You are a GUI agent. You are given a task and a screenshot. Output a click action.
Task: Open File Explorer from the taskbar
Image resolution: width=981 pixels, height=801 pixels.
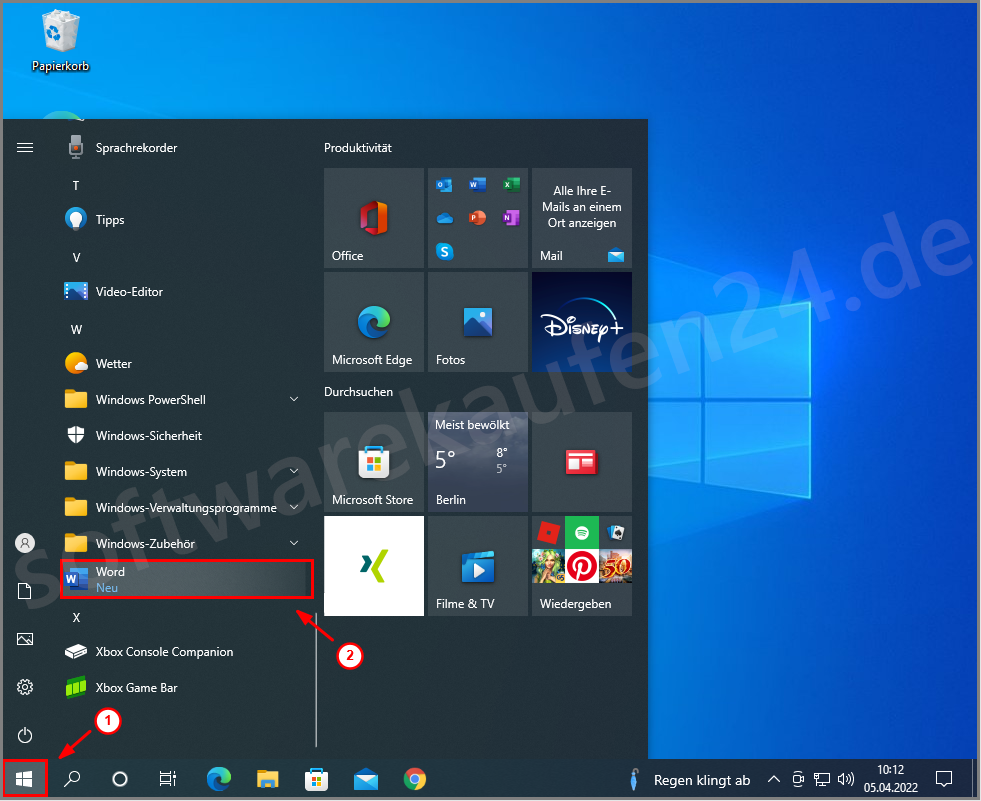[x=268, y=779]
